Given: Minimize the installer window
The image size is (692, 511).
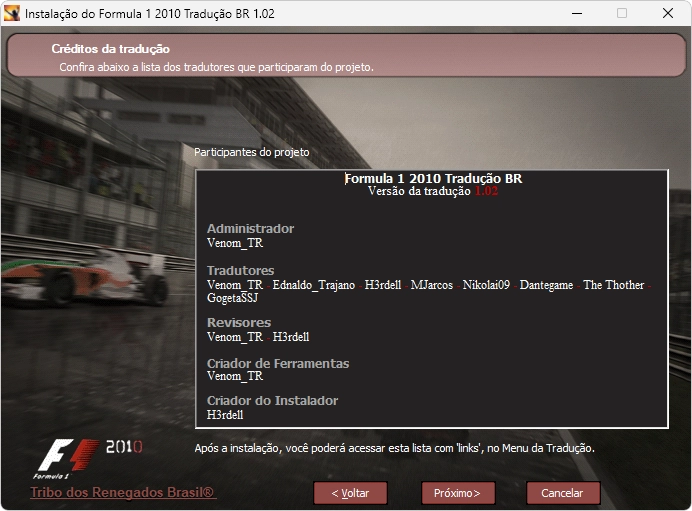Looking at the screenshot, I should click(577, 14).
